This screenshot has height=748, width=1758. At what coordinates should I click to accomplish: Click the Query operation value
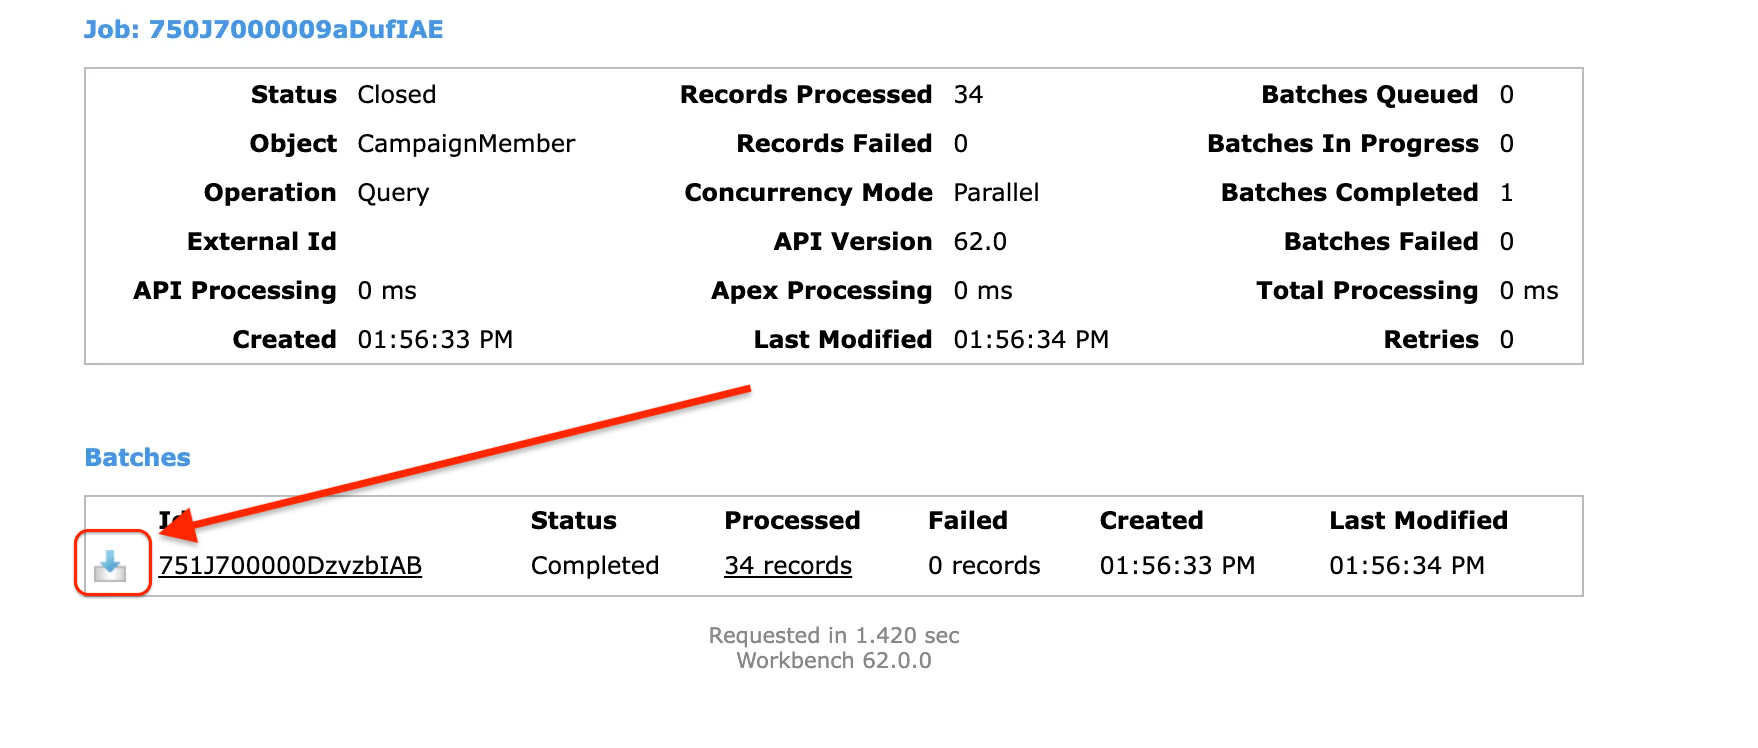point(393,193)
